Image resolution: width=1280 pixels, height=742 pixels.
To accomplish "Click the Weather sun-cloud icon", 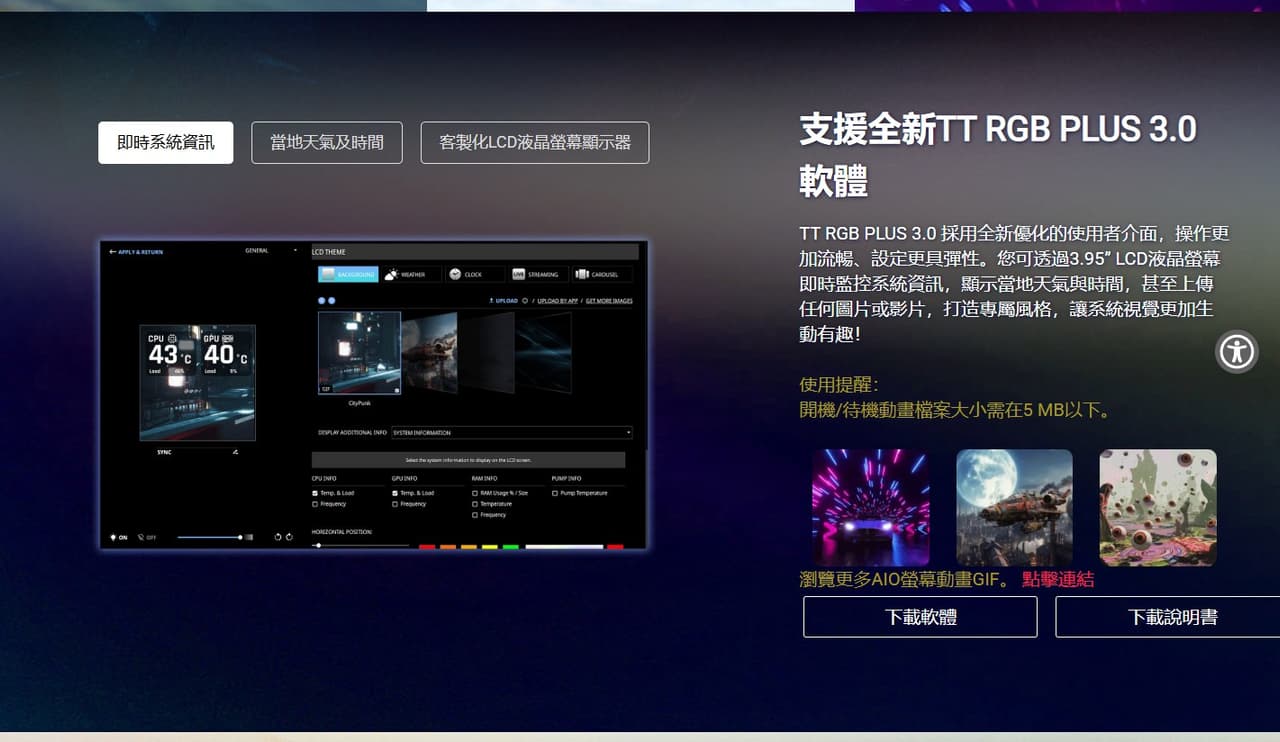I will click(391, 274).
